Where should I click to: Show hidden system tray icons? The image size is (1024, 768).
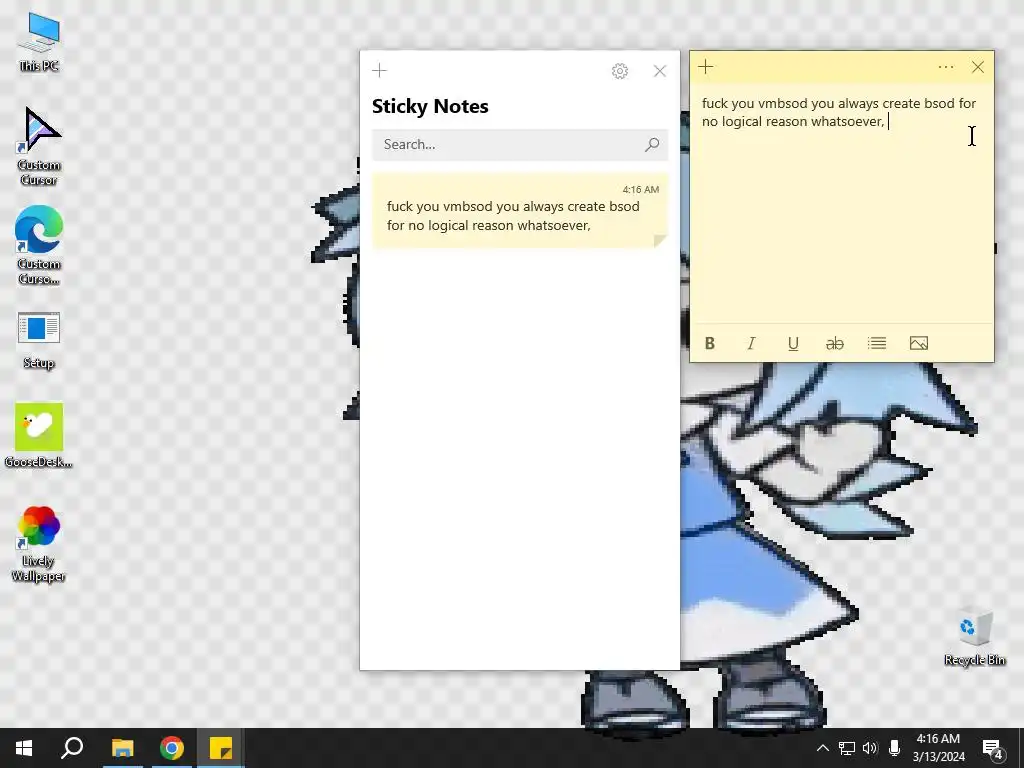tap(823, 748)
